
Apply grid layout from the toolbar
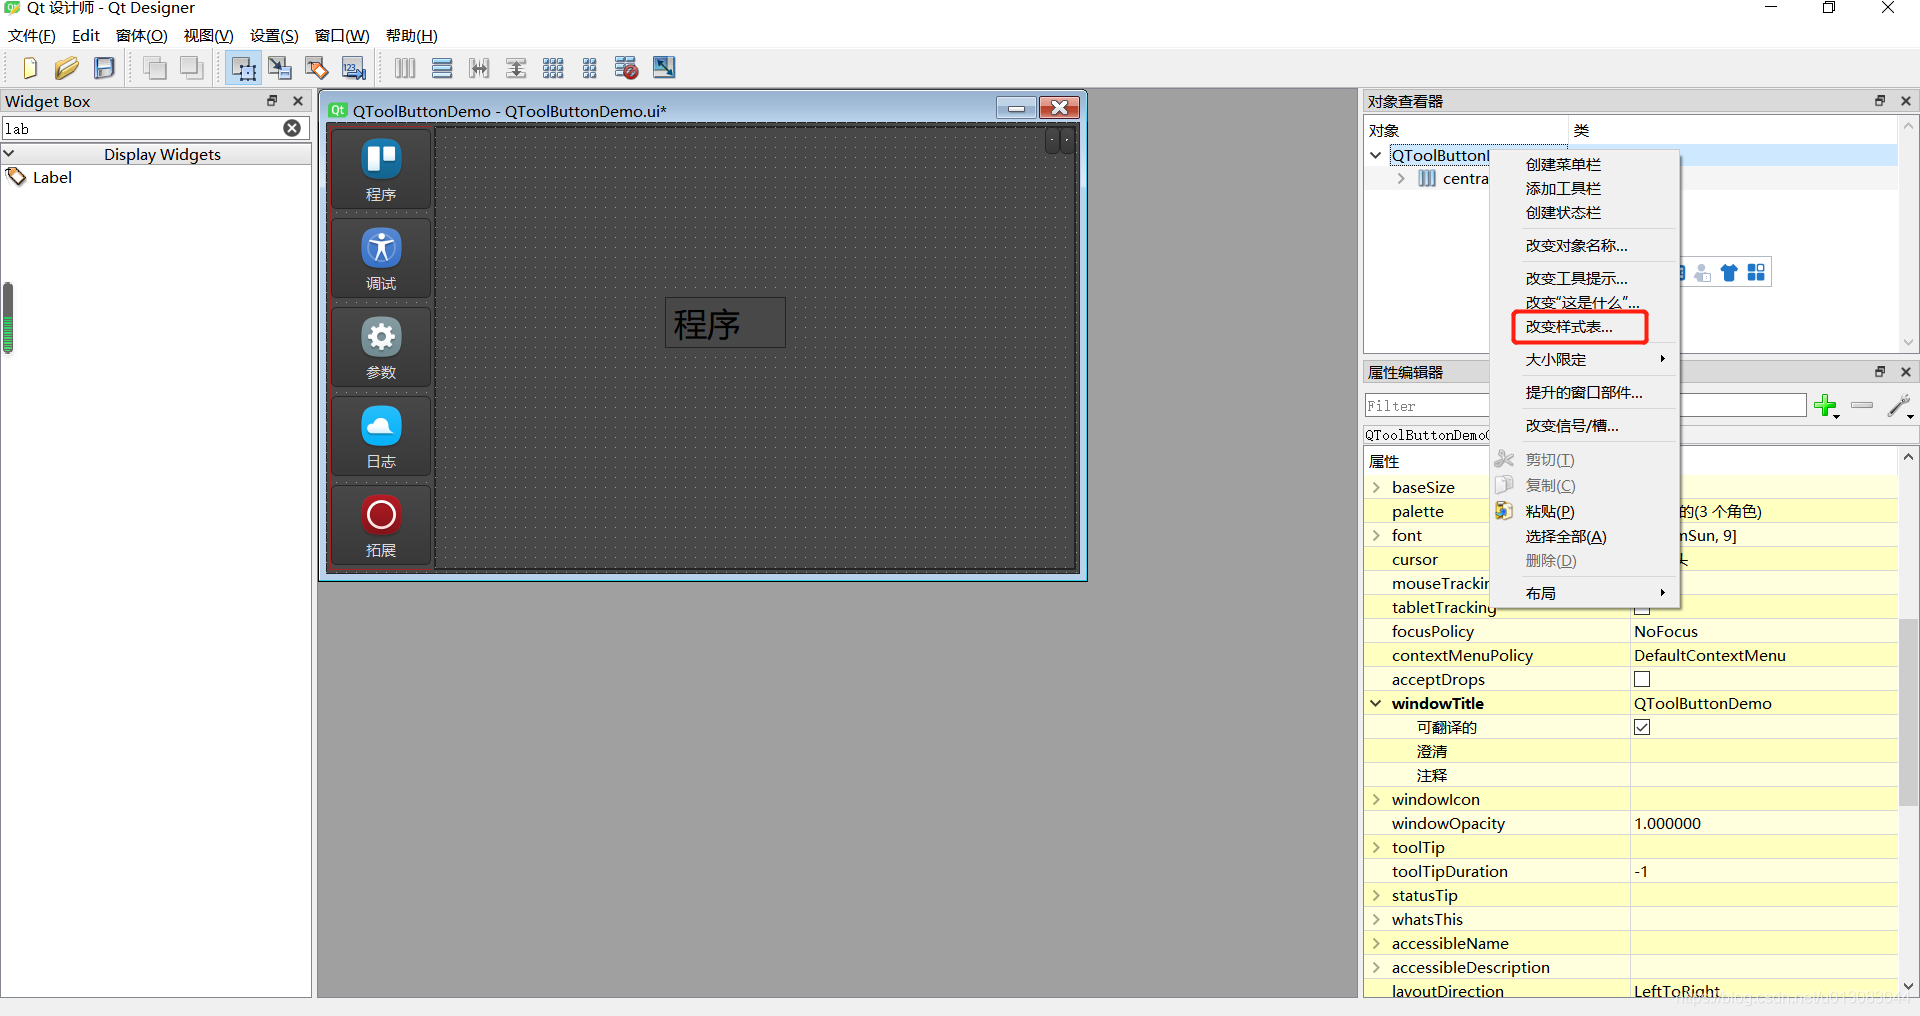click(553, 68)
